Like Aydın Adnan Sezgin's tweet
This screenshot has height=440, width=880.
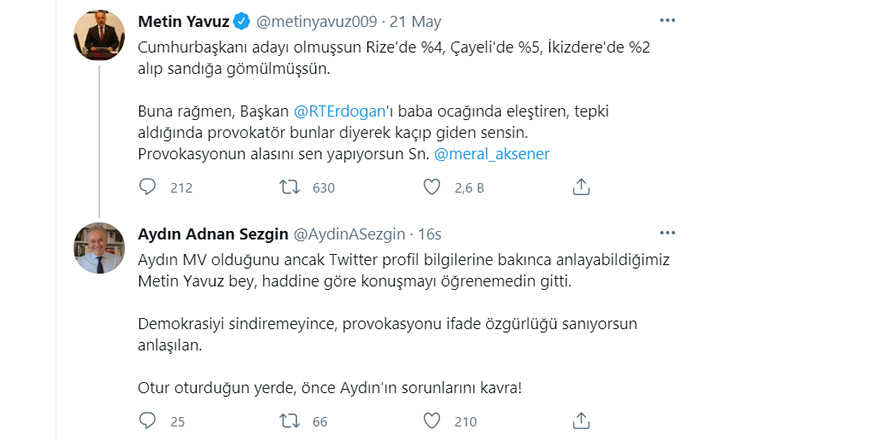[x=432, y=421]
